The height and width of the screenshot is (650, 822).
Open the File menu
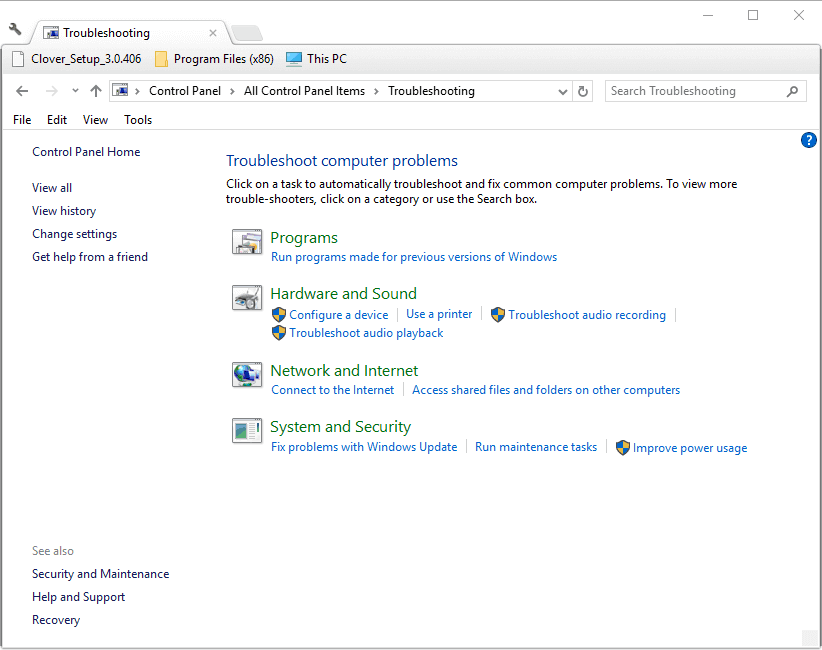(22, 120)
